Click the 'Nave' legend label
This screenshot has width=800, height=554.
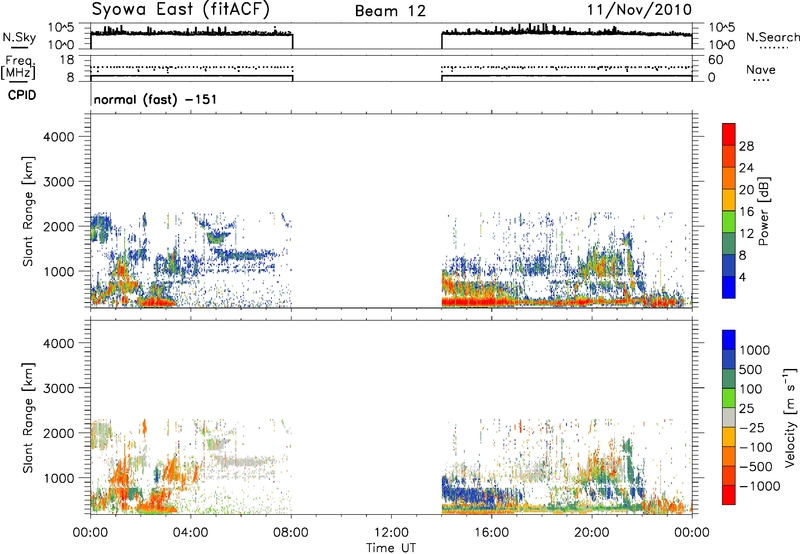[761, 70]
